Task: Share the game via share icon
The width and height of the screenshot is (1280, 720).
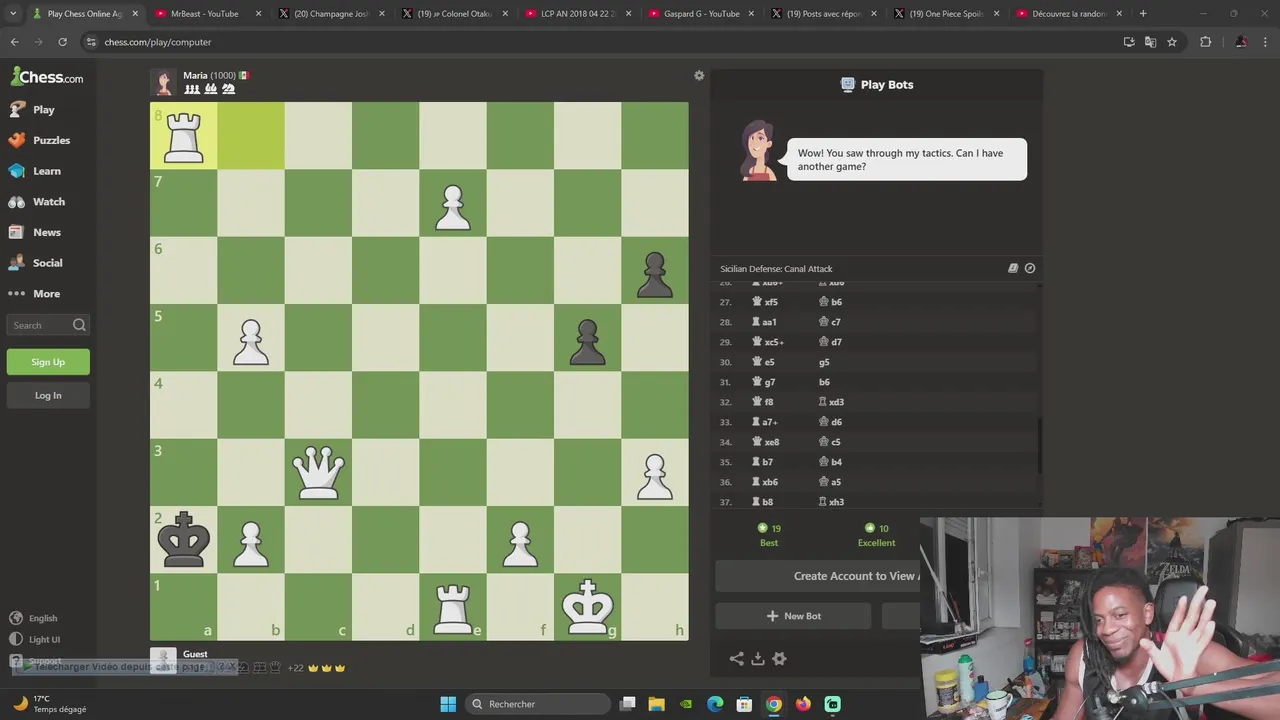Action: click(x=737, y=658)
